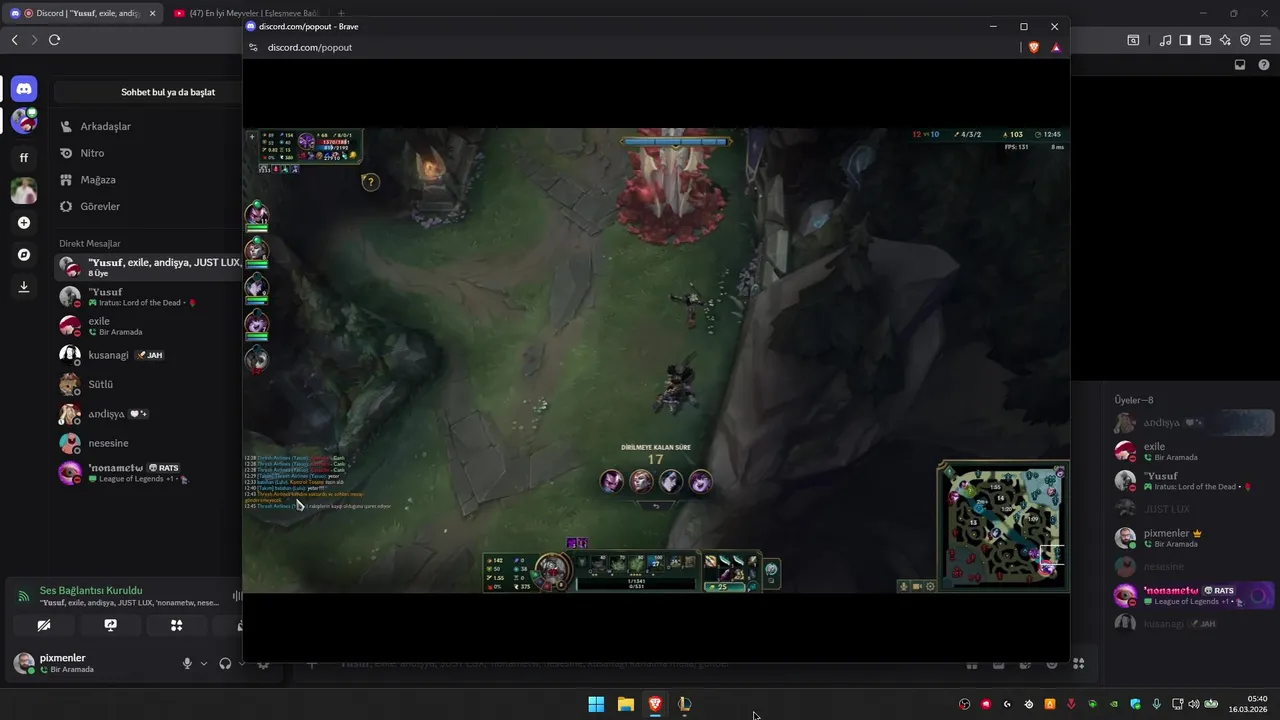Toggle noise suppression waveform icon
1280x720 pixels.
pyautogui.click(x=237, y=596)
